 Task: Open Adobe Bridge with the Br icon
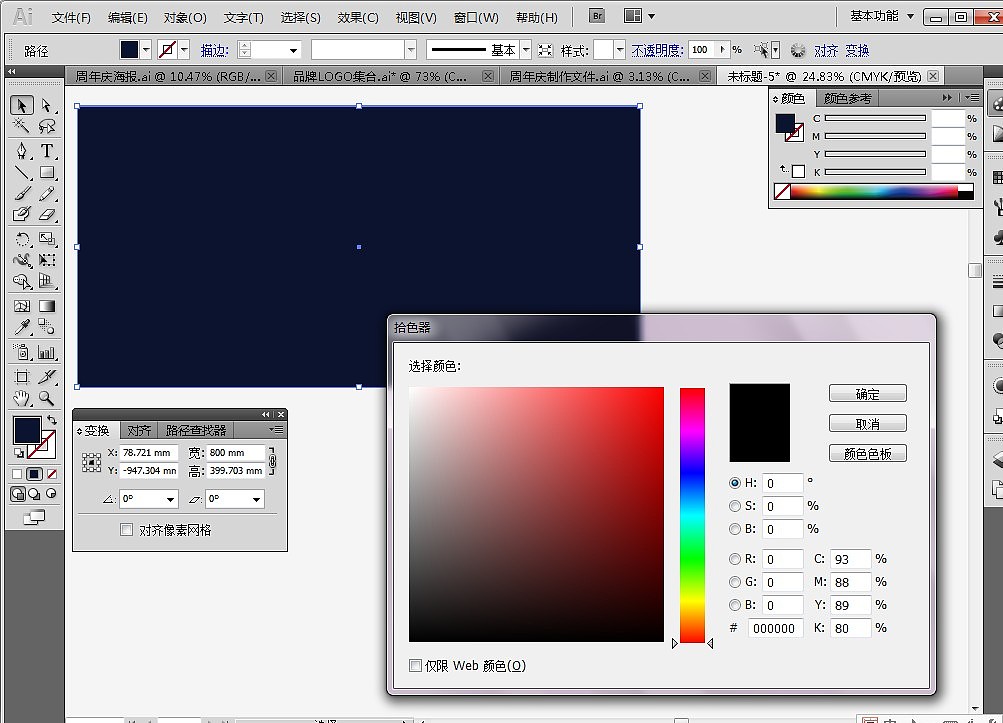596,16
